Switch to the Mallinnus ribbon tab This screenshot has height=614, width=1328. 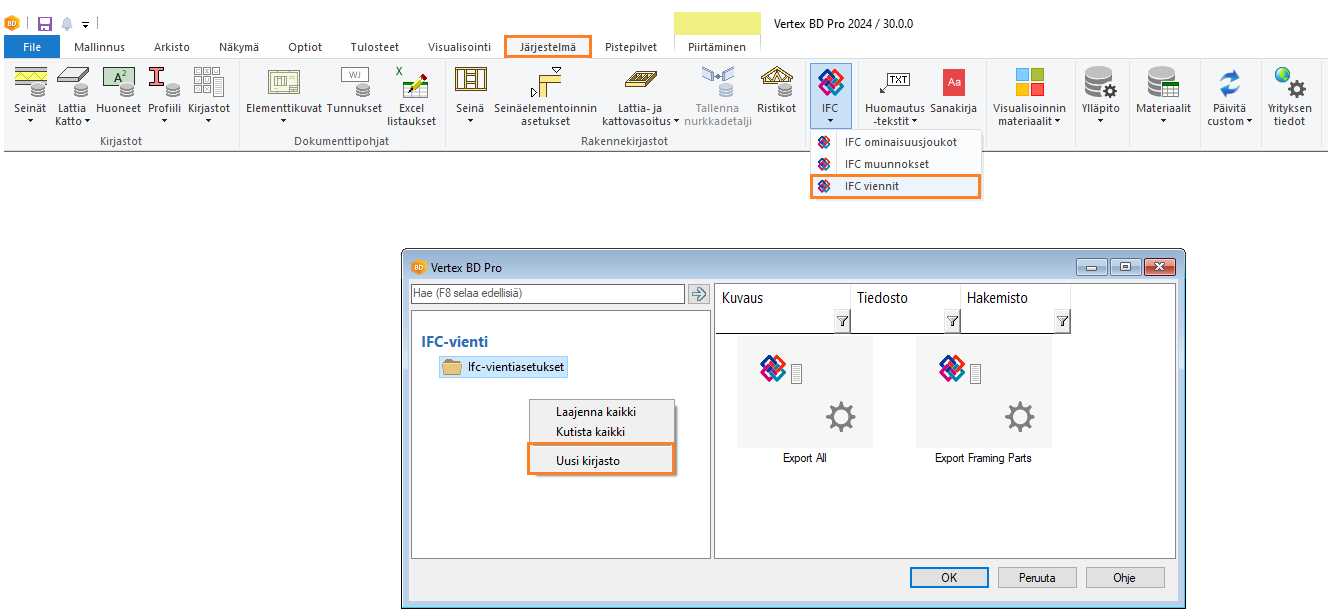click(x=99, y=47)
